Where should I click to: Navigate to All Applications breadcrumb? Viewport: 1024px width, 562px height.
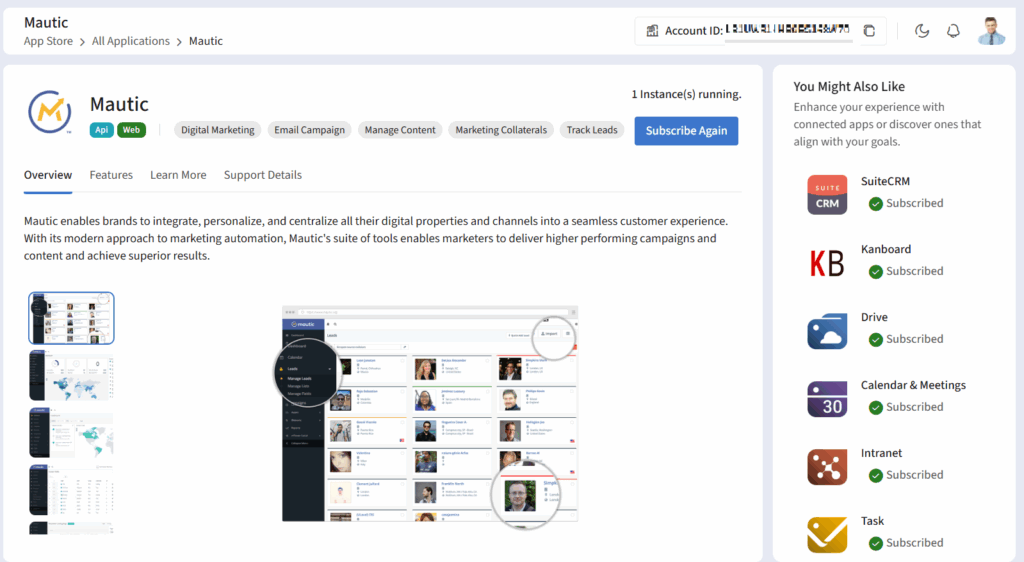131,41
